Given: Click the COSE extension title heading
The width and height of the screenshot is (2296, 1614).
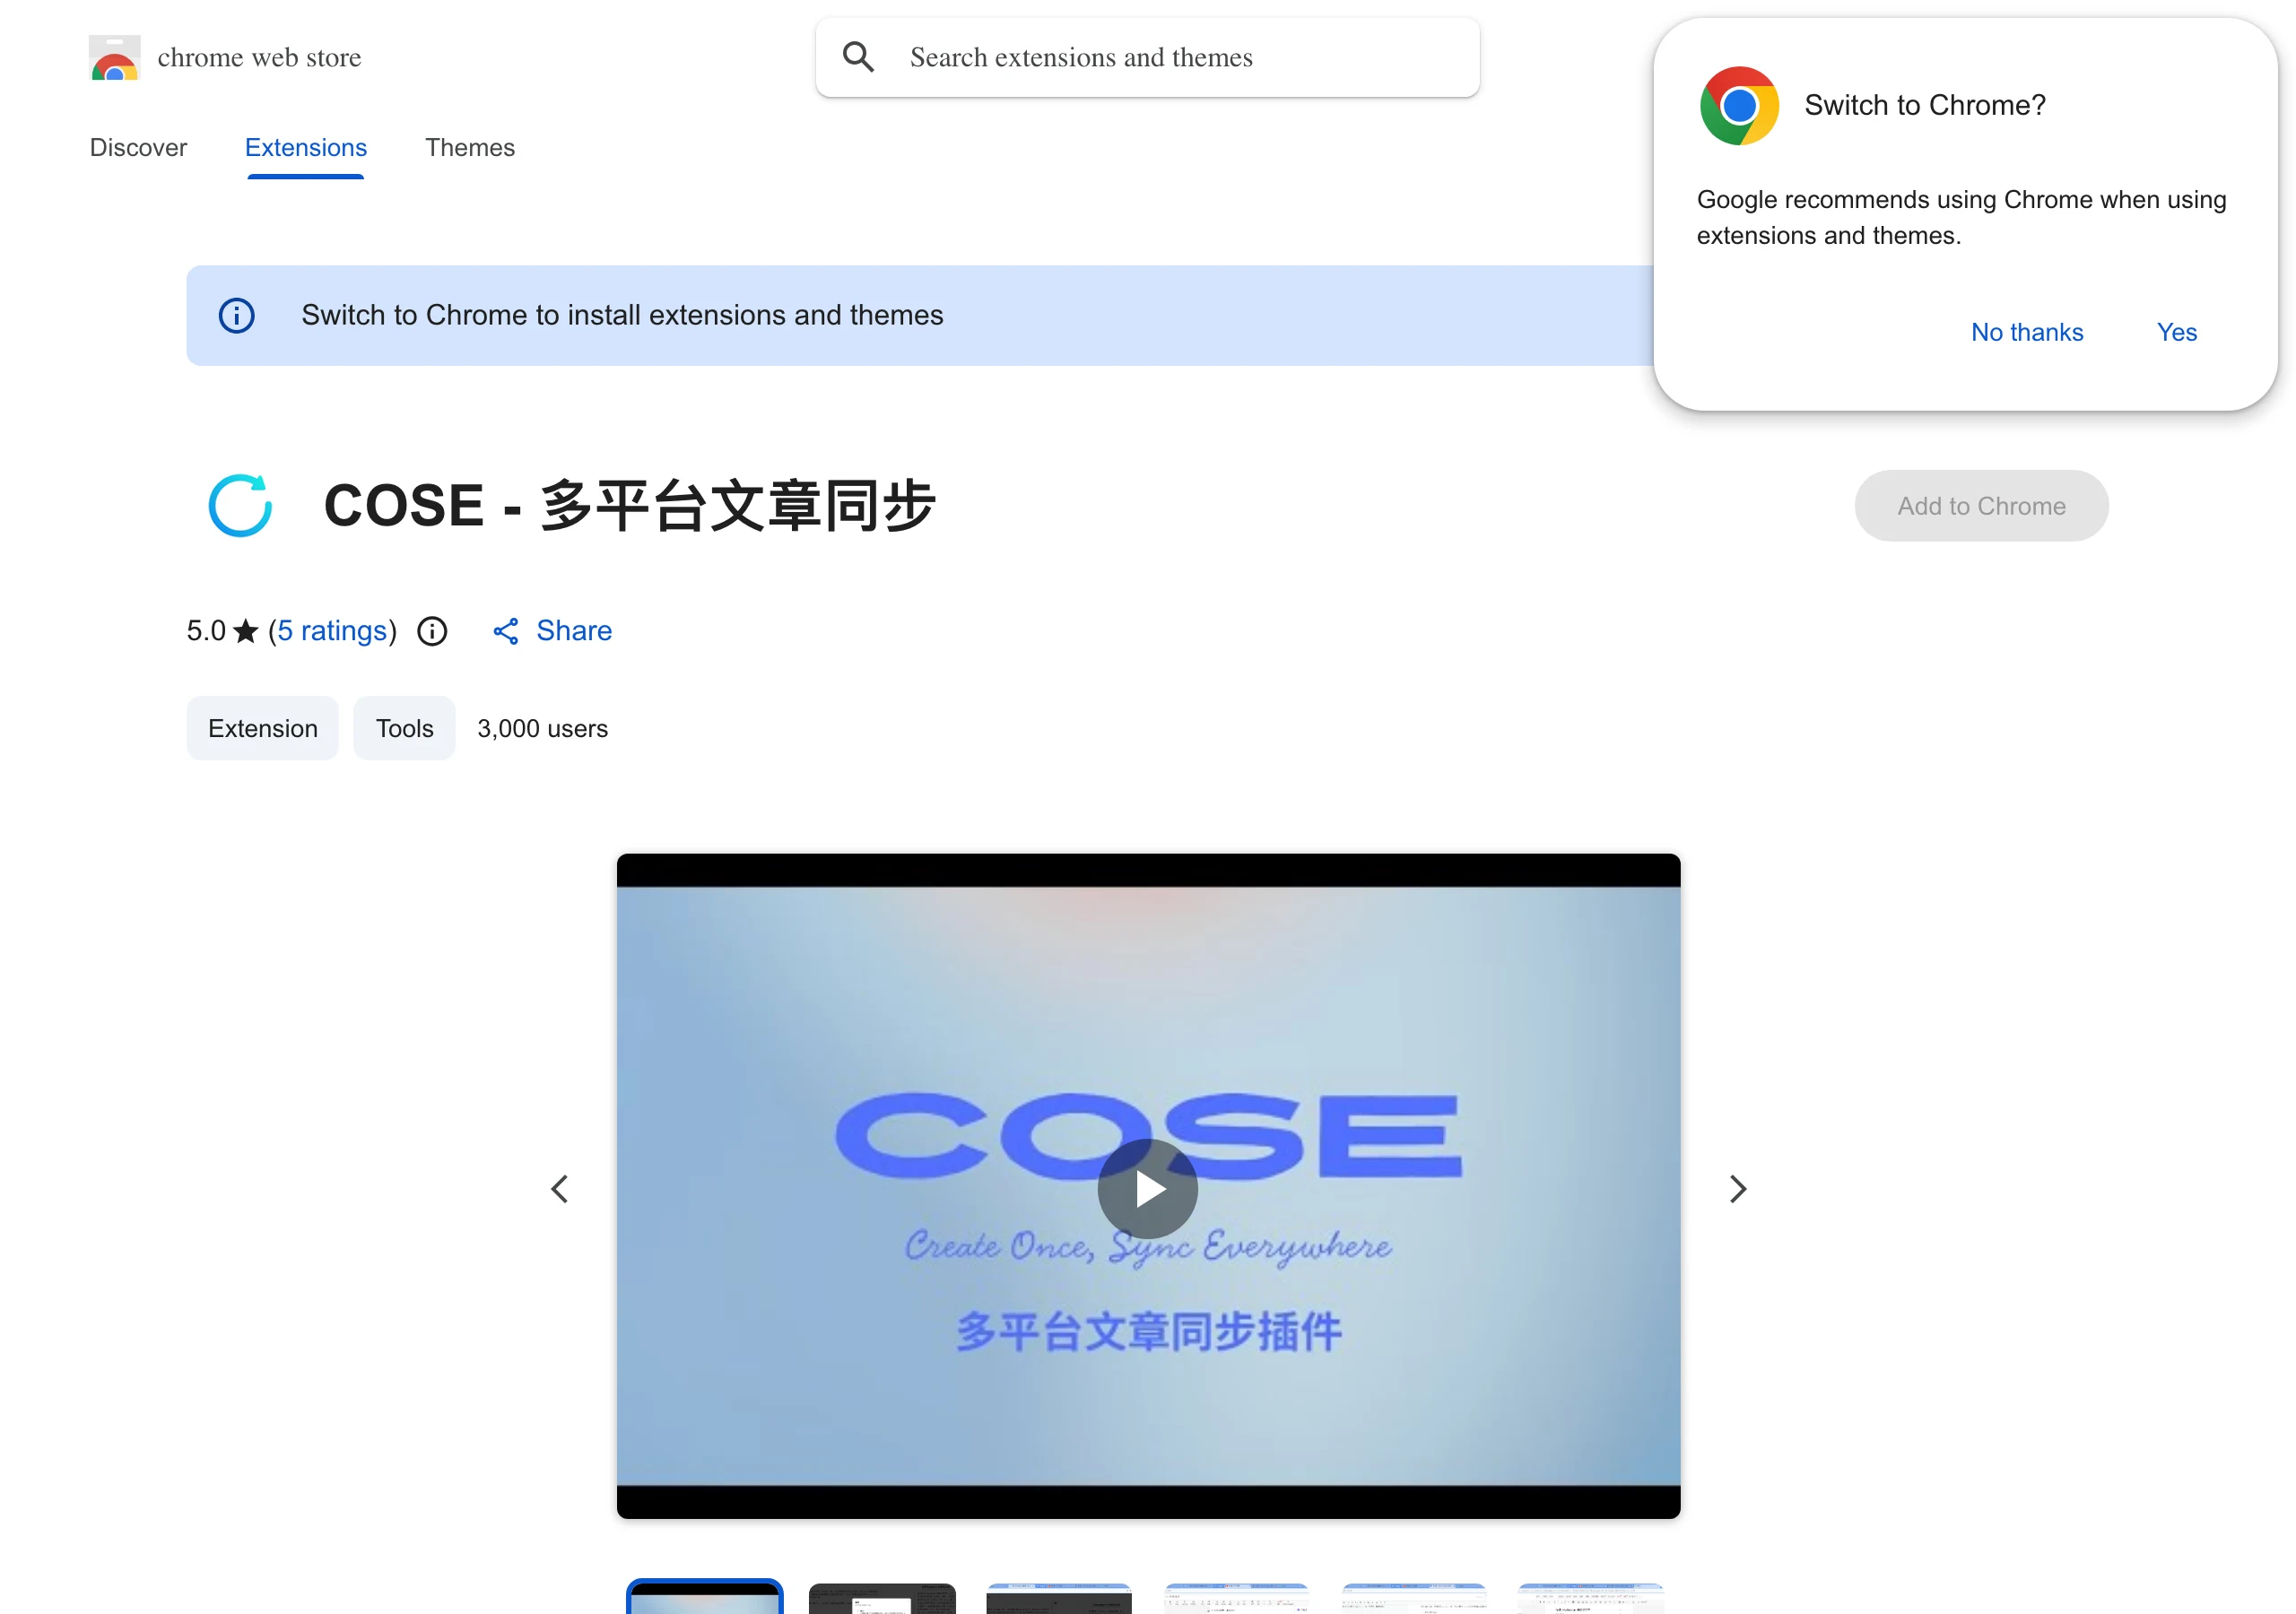Looking at the screenshot, I should [x=630, y=505].
